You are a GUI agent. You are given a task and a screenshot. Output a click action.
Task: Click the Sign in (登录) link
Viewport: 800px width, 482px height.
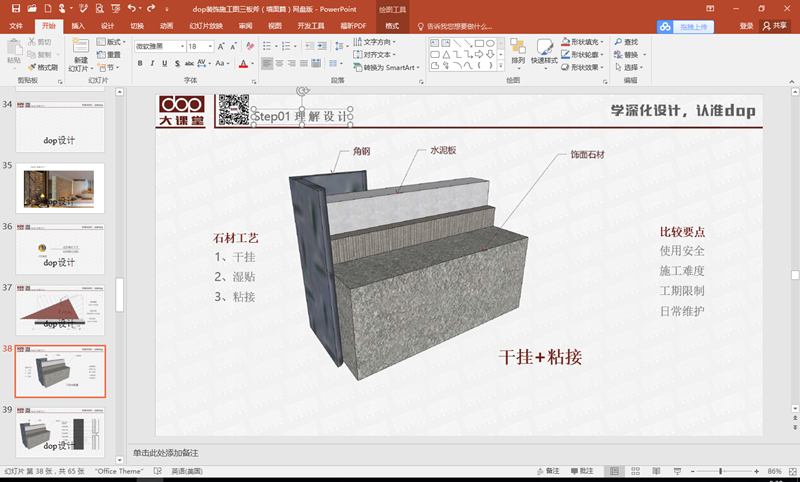(x=746, y=26)
